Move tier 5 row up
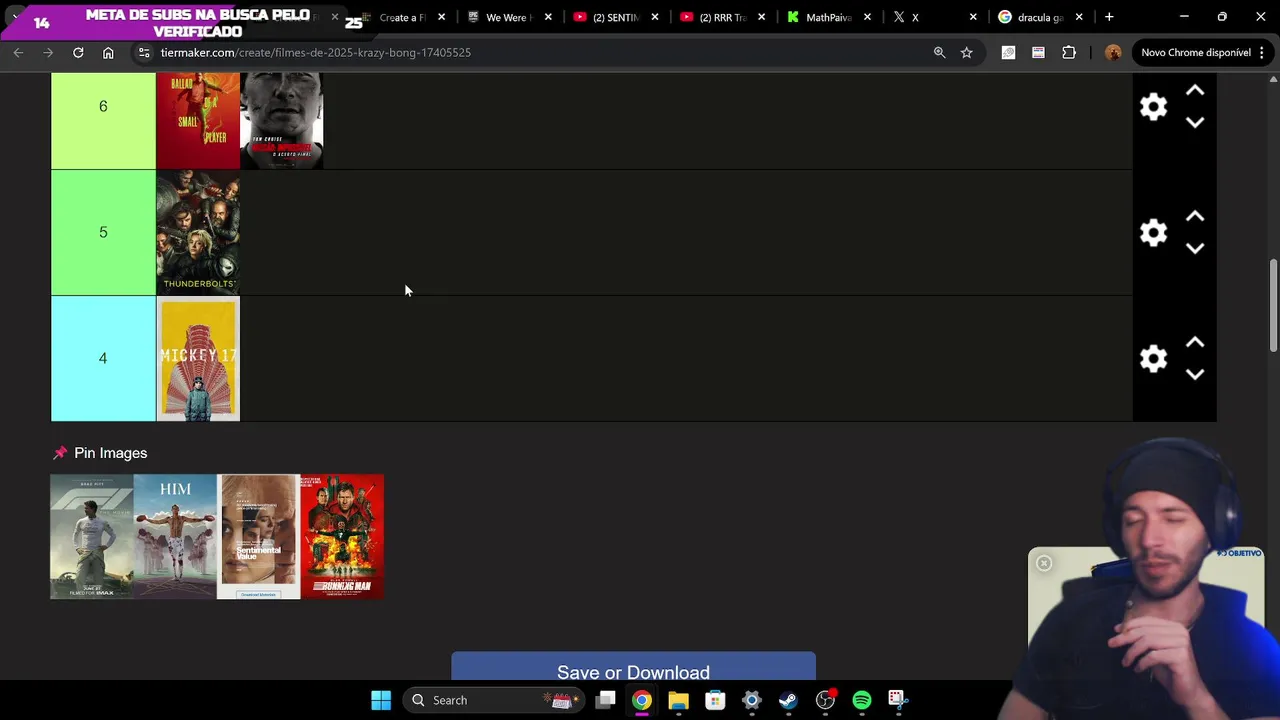1280x720 pixels. coord(1195,217)
